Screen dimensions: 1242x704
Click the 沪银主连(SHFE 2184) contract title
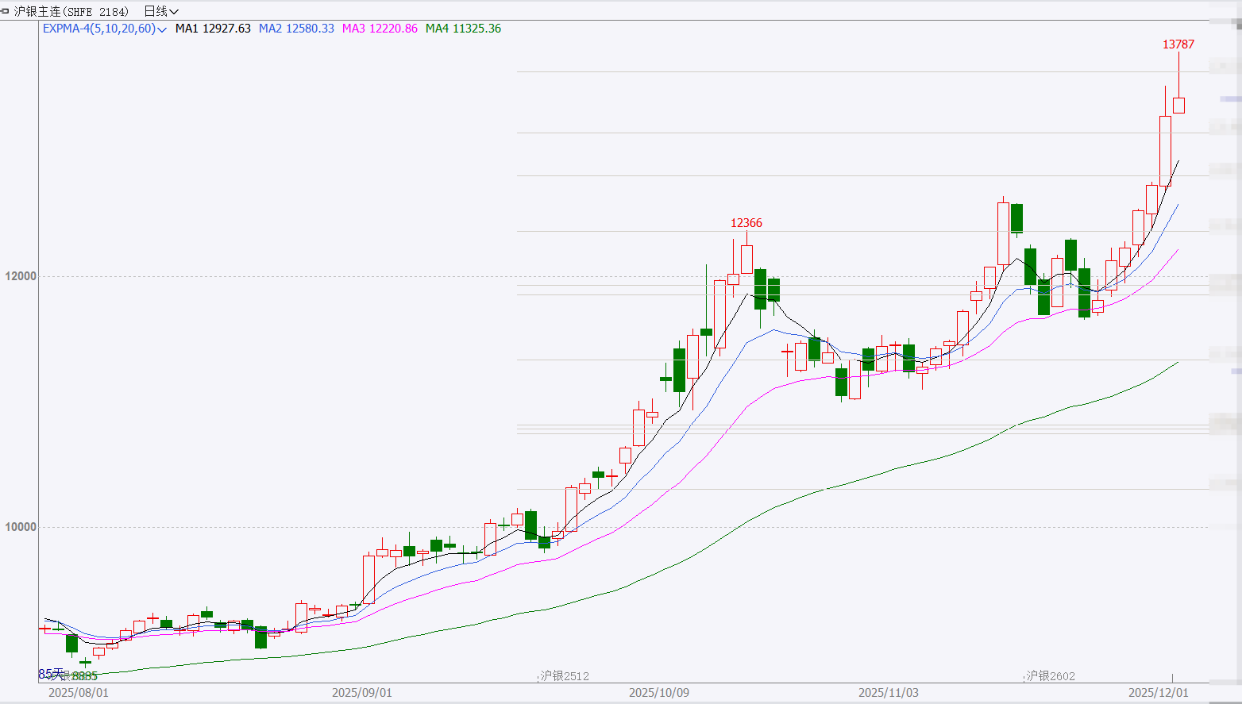coord(70,11)
